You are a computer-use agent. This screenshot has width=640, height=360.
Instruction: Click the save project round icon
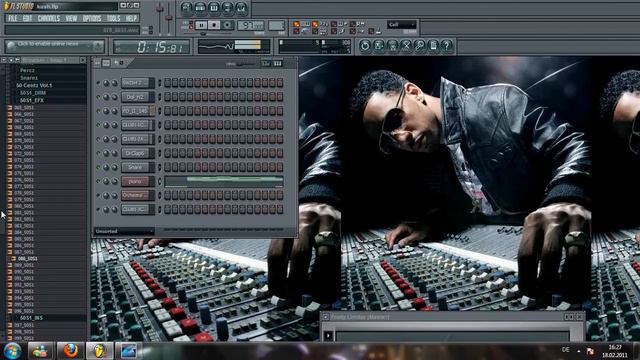point(379,46)
